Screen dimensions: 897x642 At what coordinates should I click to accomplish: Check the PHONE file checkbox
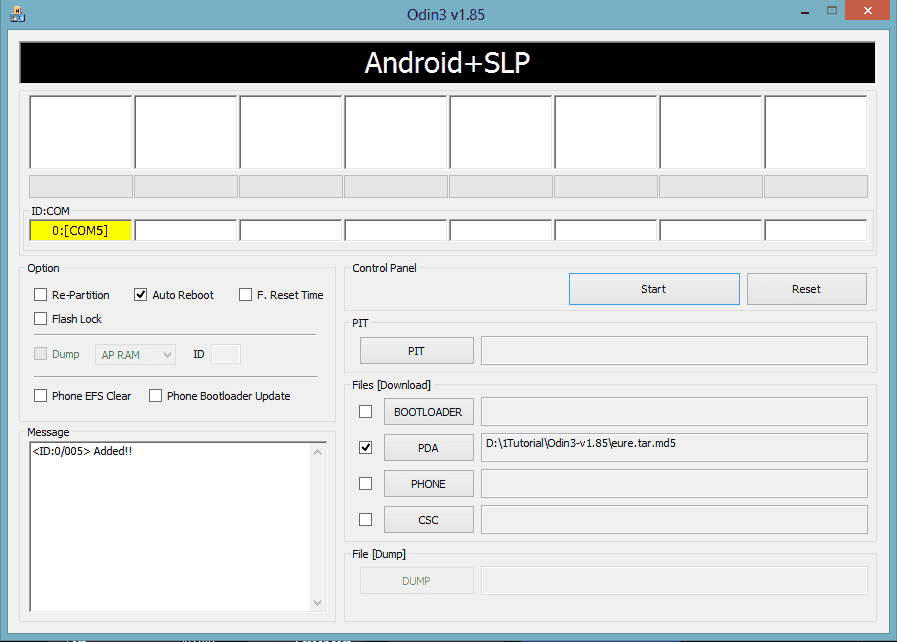pos(366,484)
